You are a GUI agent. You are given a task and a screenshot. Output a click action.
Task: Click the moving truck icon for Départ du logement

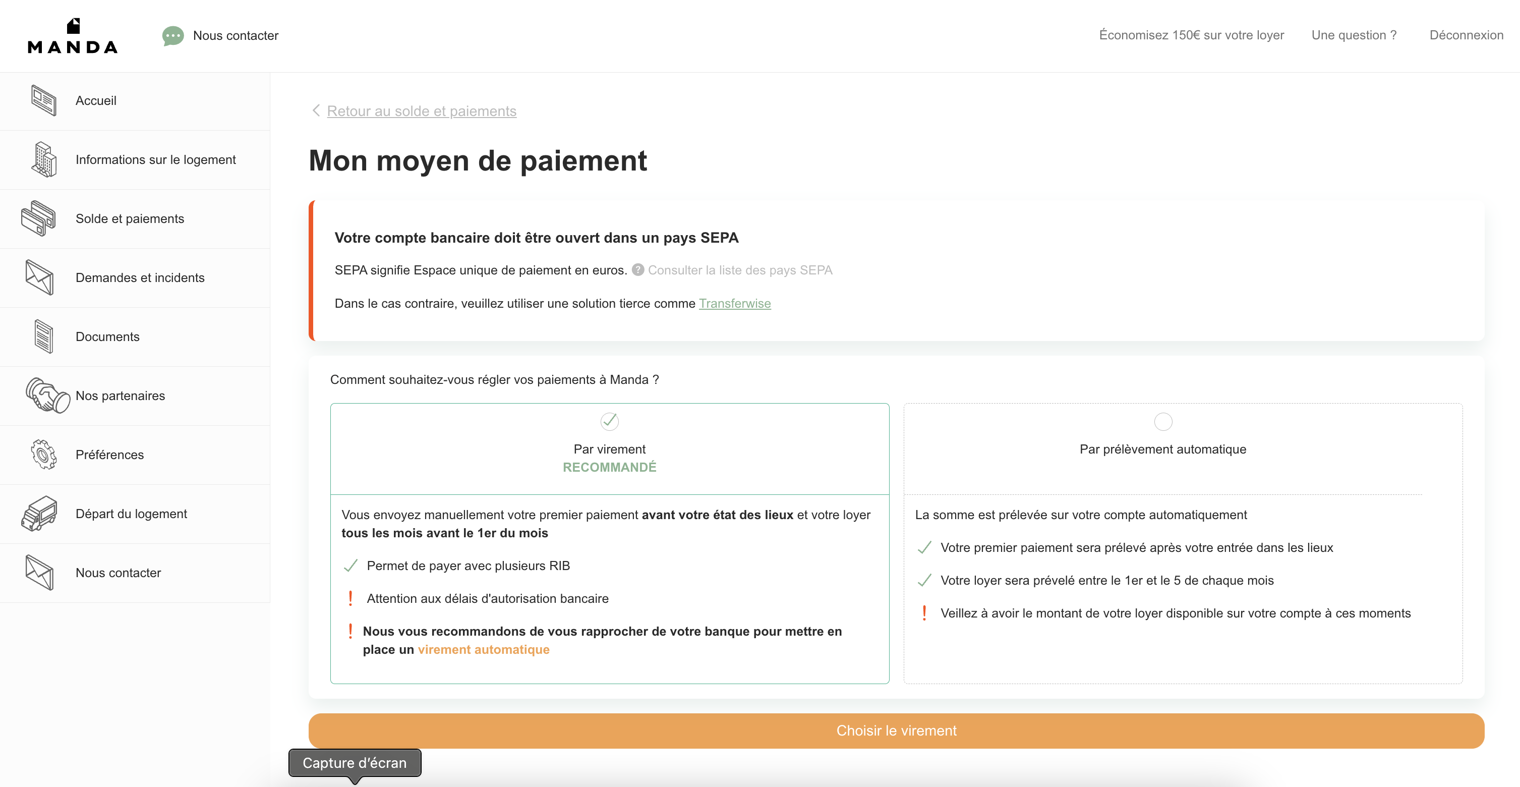[x=40, y=514]
